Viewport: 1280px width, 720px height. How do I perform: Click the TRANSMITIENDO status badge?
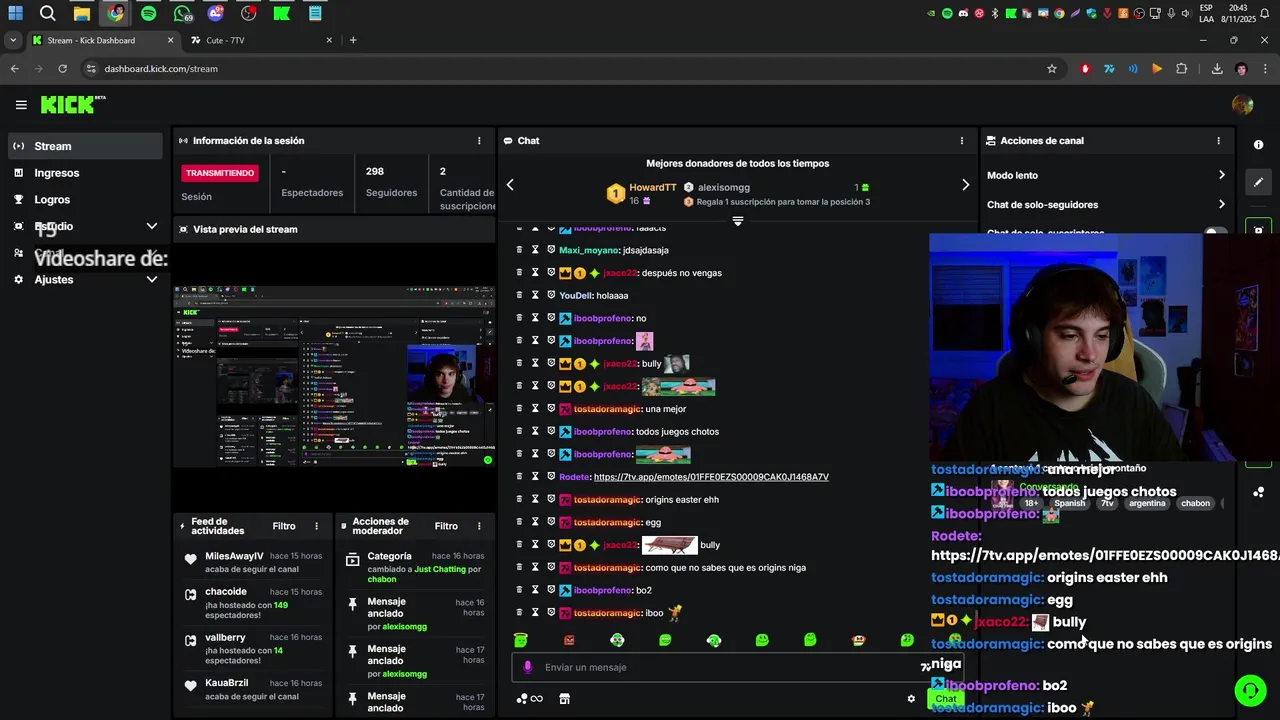(221, 173)
